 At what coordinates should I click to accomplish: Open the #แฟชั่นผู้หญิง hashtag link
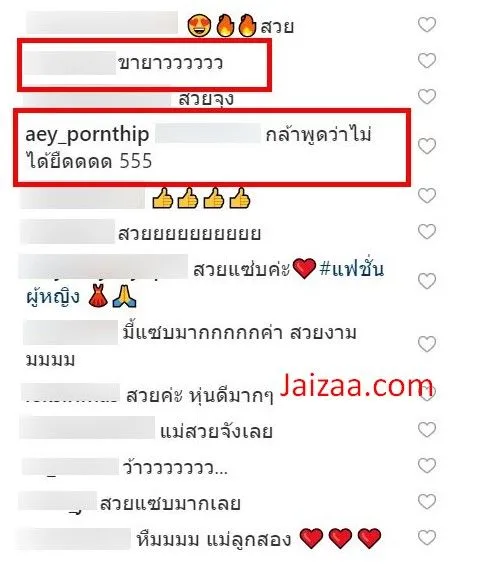(205, 283)
